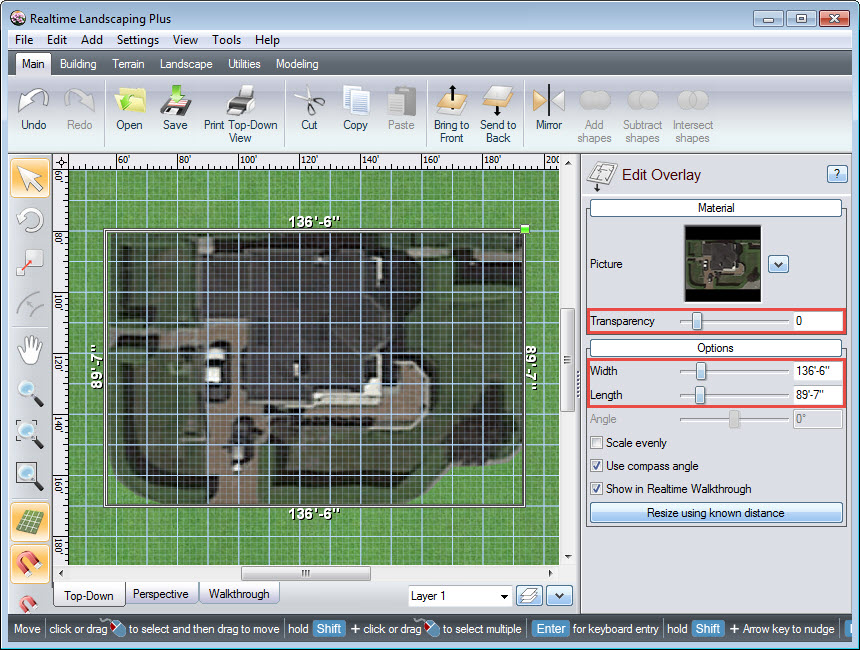Click the canvas scroll-down arrow
The width and height of the screenshot is (860, 650).
[x=568, y=557]
